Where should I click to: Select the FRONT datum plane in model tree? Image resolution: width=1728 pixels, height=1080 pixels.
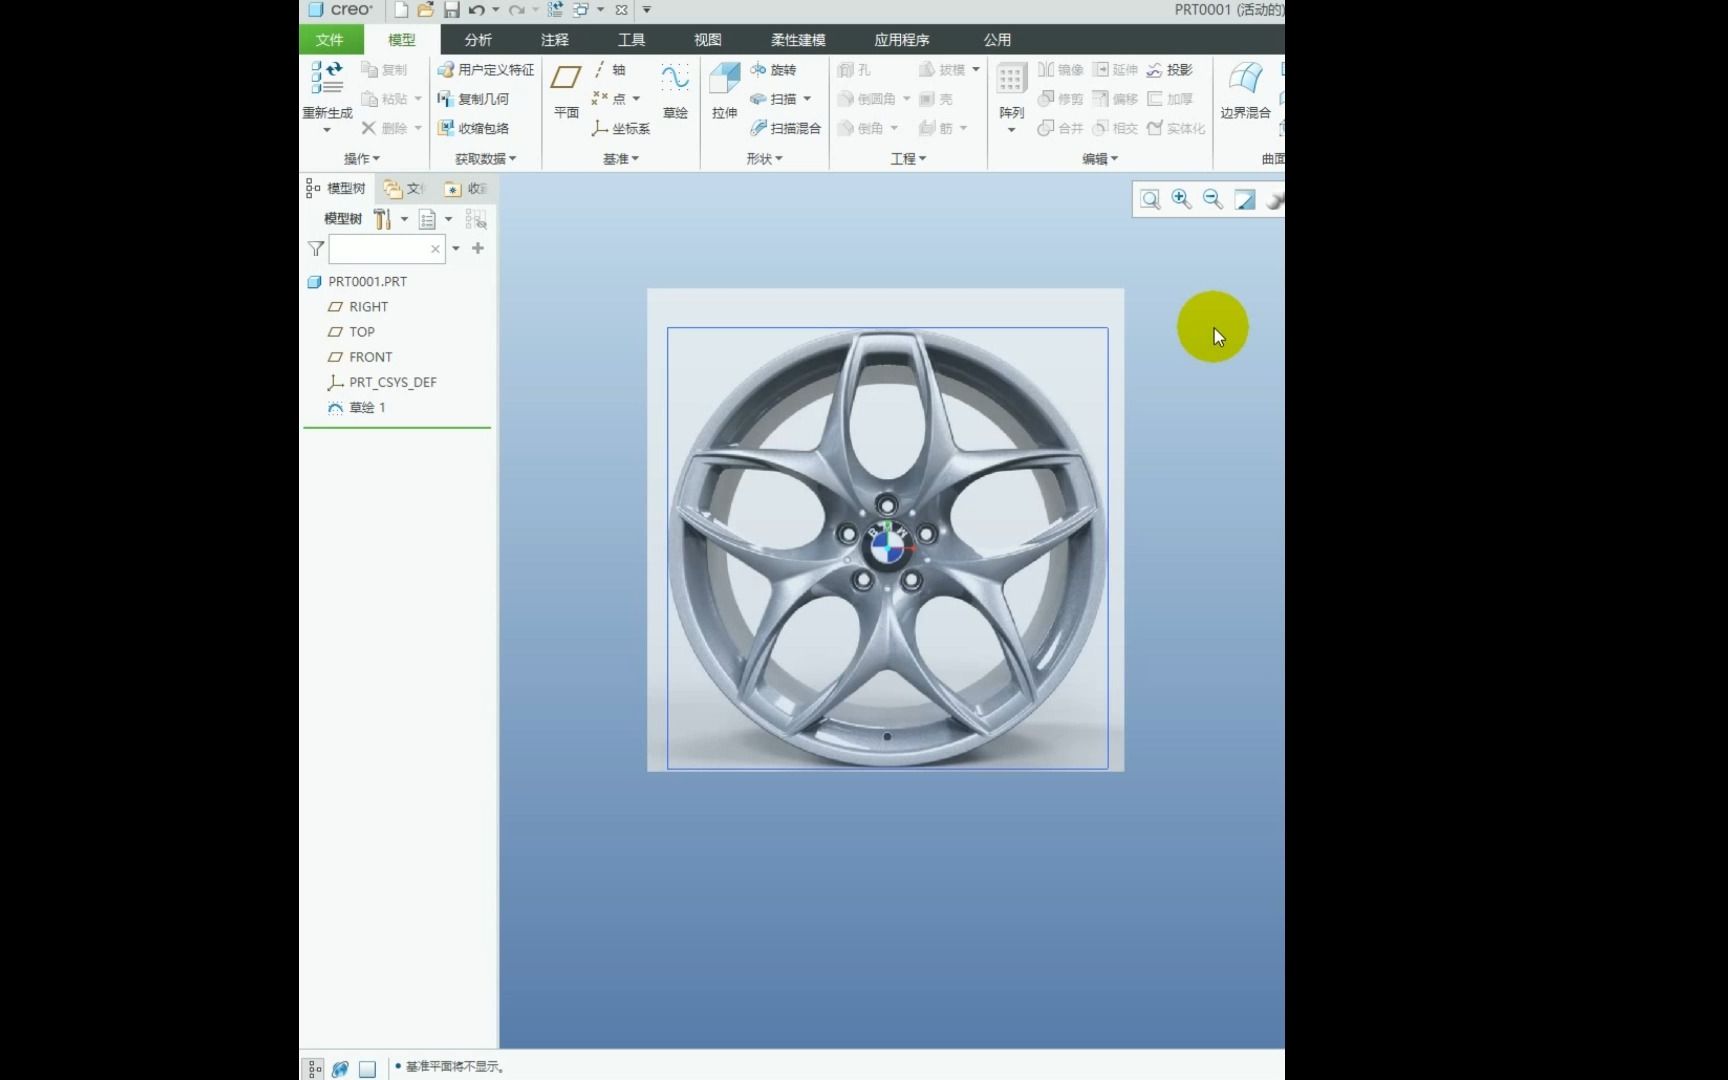(360, 357)
